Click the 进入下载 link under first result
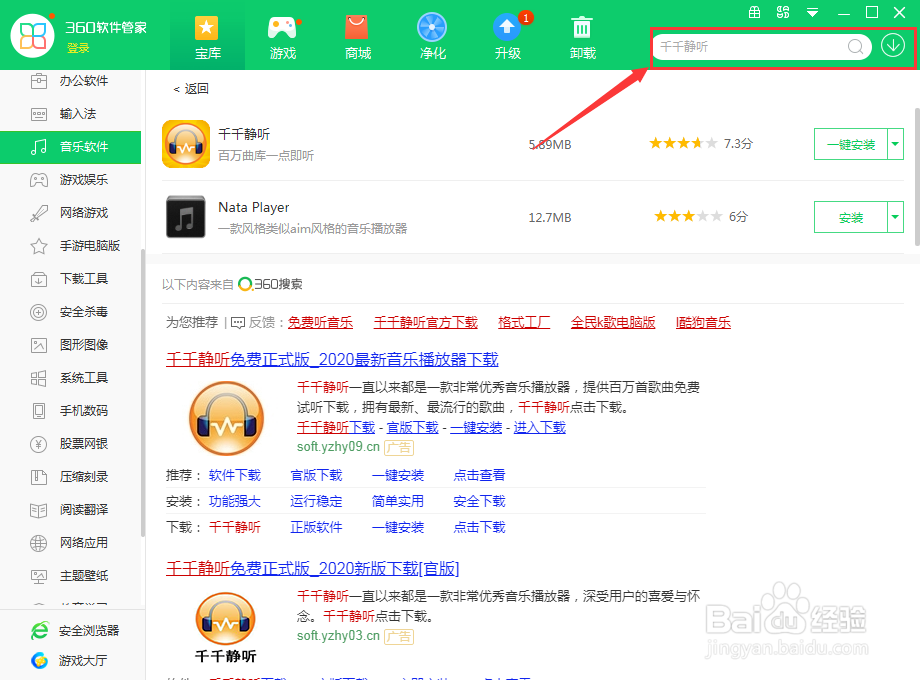This screenshot has height=680, width=920. 540,427
